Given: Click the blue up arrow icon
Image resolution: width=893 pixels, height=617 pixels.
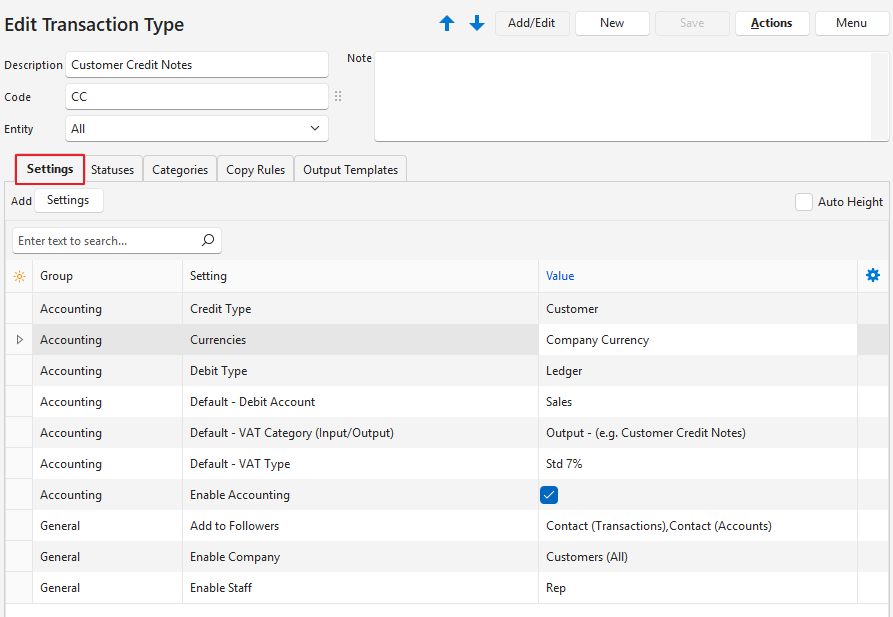Looking at the screenshot, I should coord(447,23).
